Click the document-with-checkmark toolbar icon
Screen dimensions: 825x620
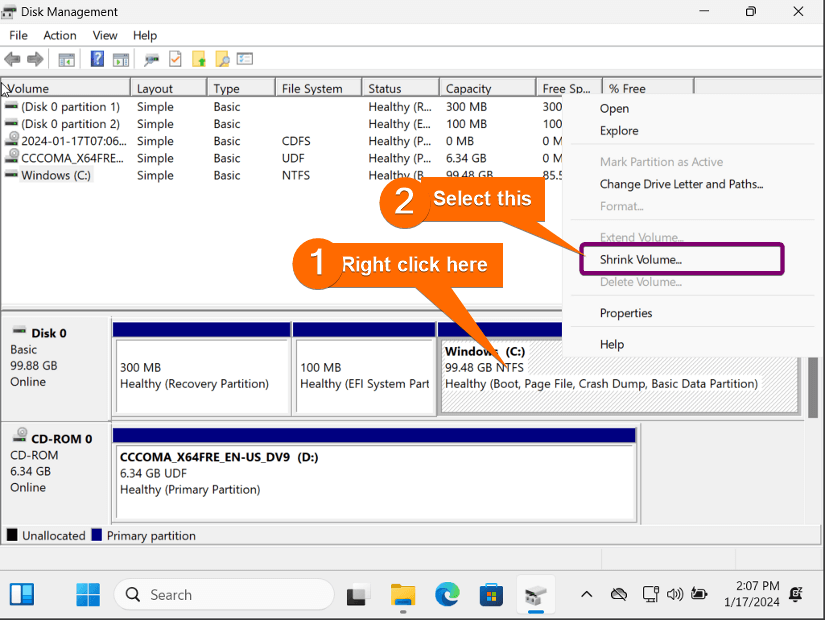coord(175,59)
